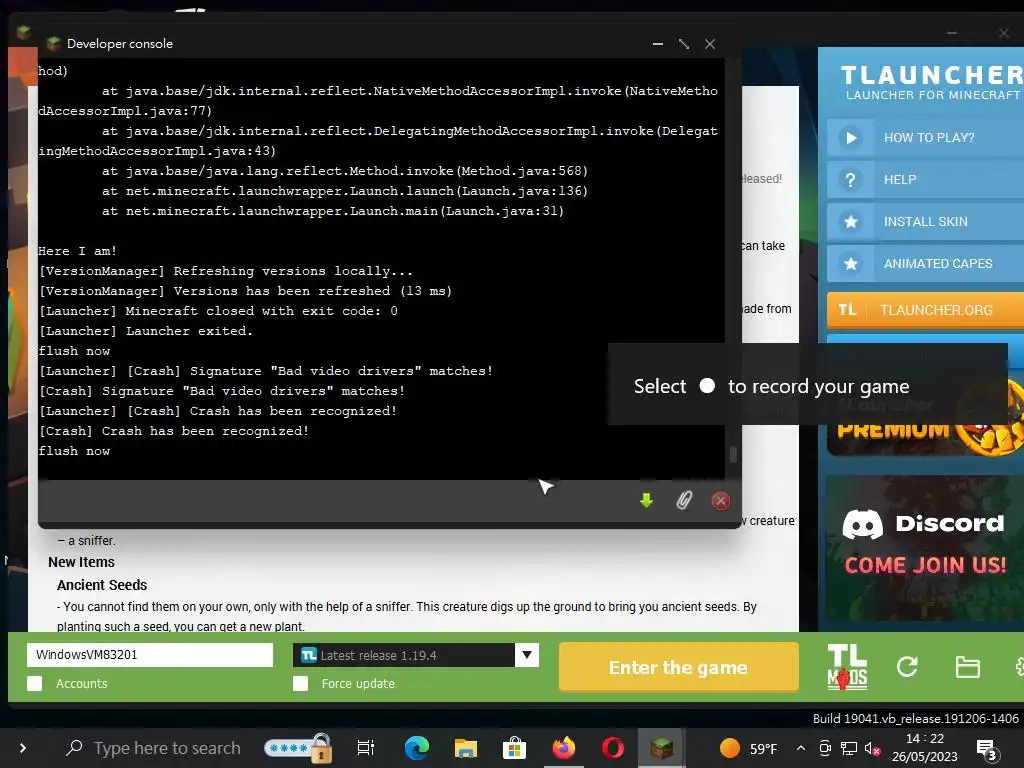Click the play icon beside How to Play
Screen dimensions: 1024x768
coord(850,138)
